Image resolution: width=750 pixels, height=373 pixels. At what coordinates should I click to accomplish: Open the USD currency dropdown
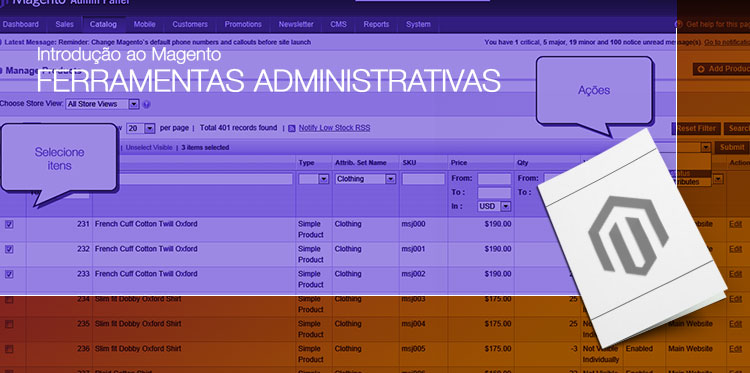494,207
